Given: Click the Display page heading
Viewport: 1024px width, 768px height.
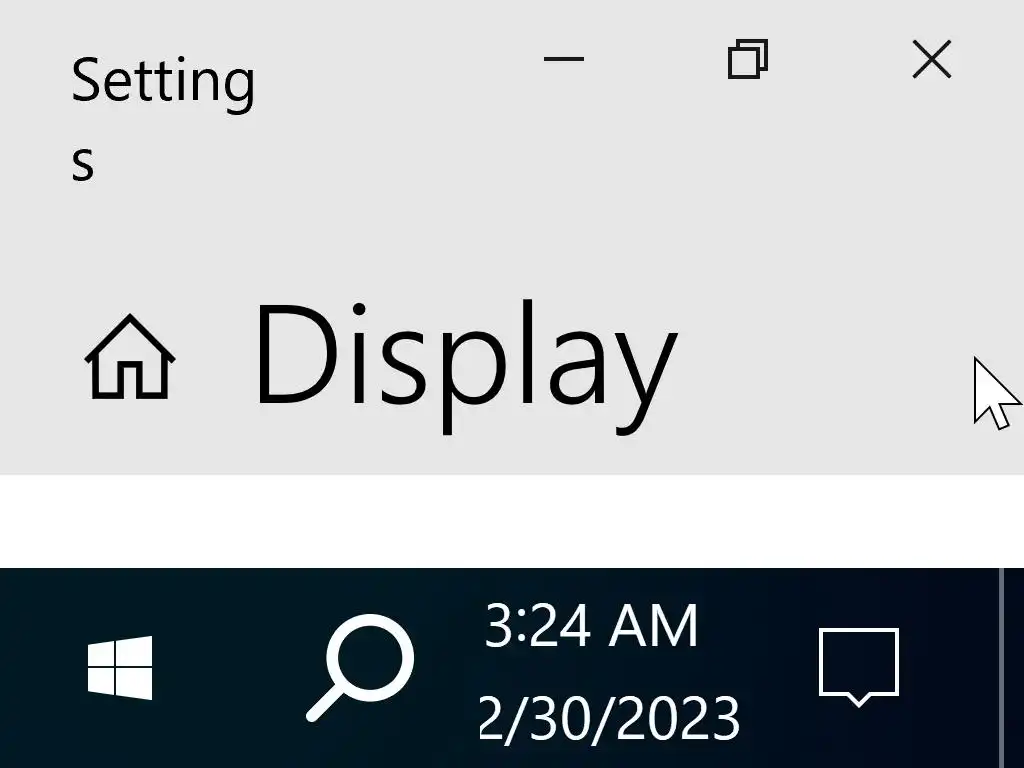Looking at the screenshot, I should coord(467,366).
